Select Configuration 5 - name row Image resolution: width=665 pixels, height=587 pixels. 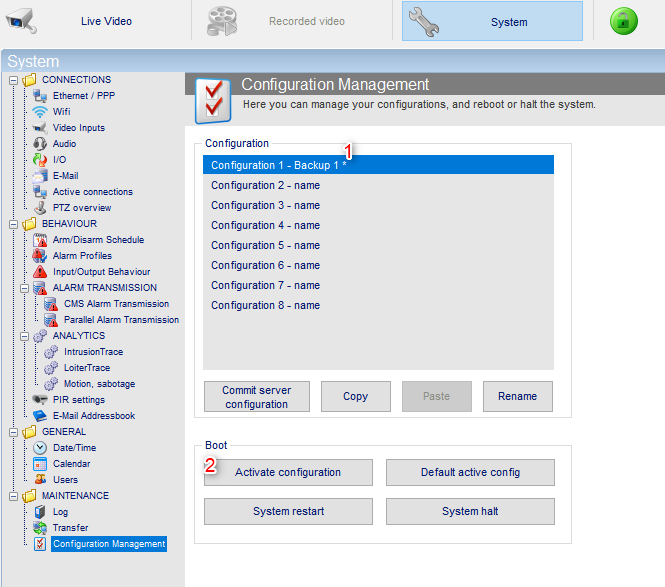point(378,245)
